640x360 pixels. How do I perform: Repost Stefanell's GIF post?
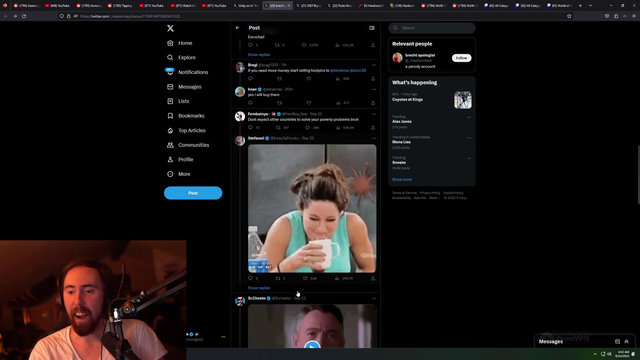278,278
